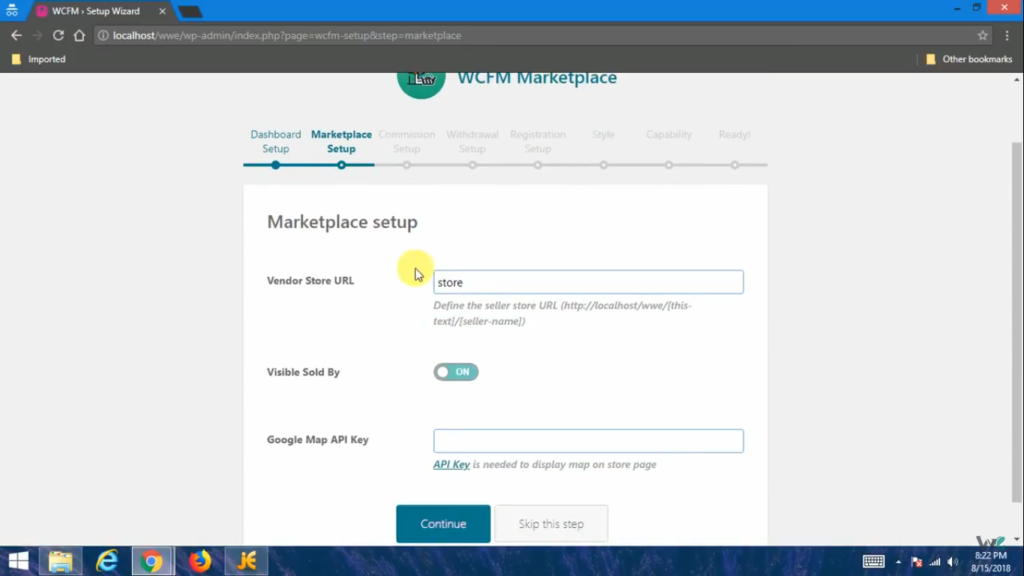Open the Capability step
Screen dimensions: 1024x576
coord(669,135)
